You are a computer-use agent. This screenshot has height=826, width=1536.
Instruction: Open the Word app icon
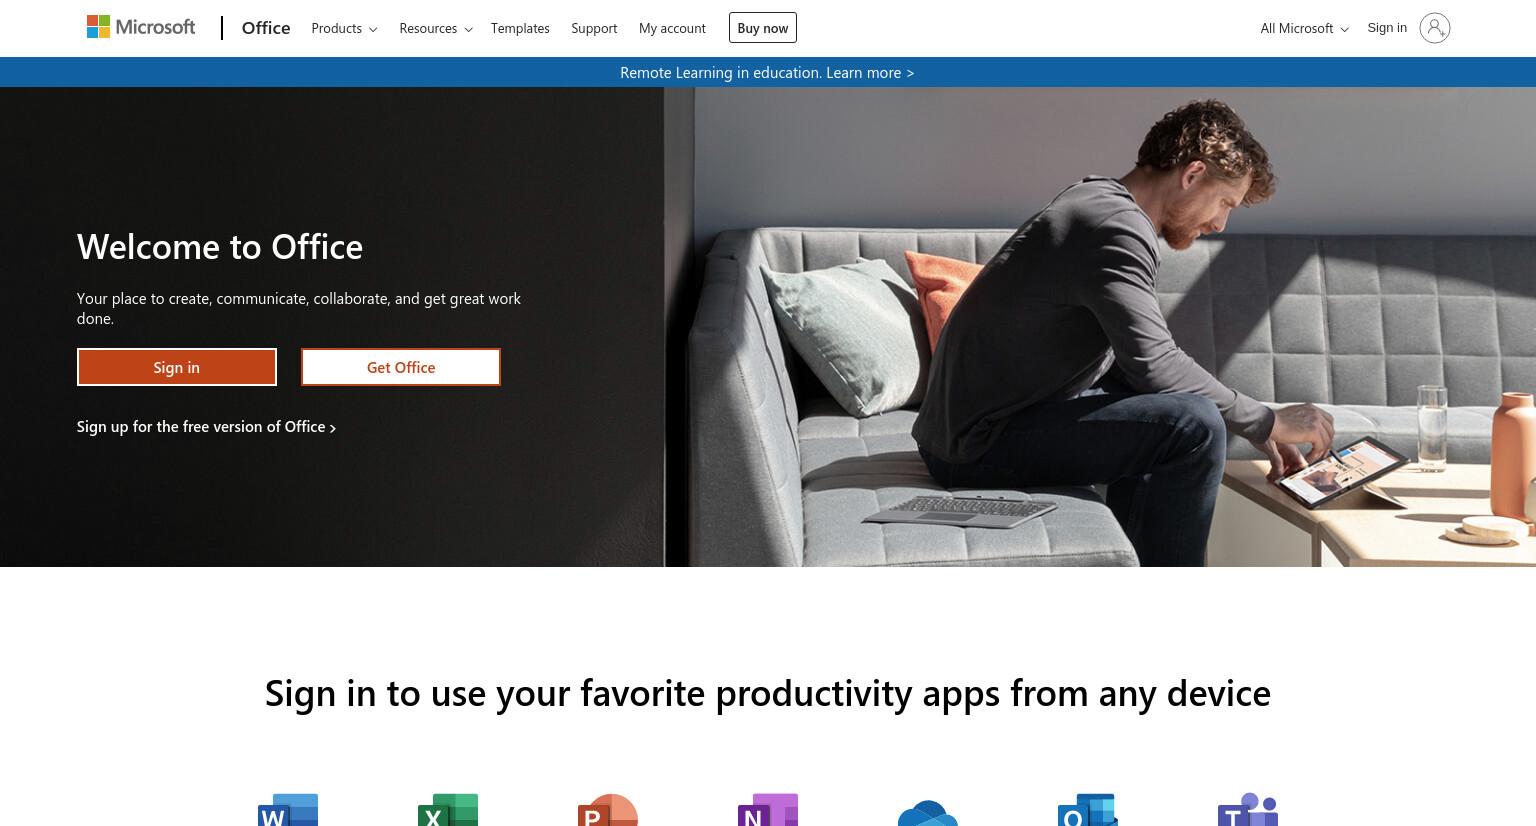pyautogui.click(x=288, y=809)
